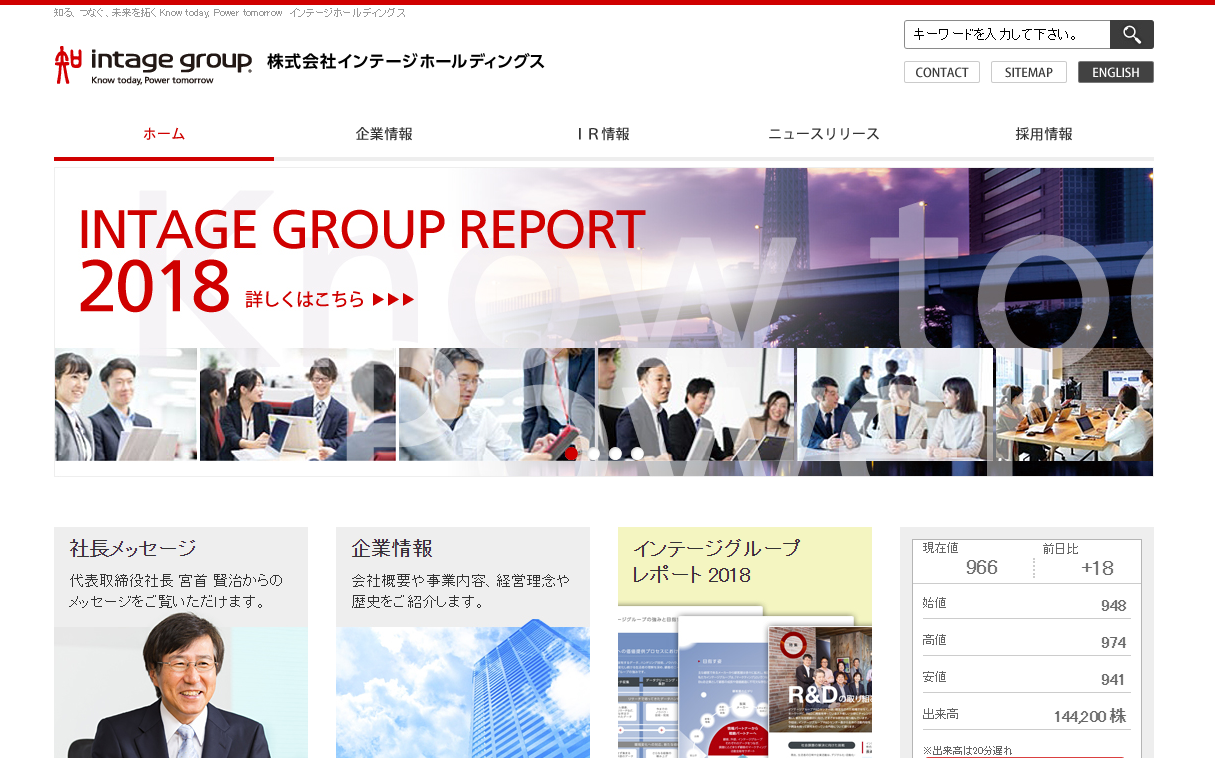Open the SITEMAP page

pos(1028,72)
